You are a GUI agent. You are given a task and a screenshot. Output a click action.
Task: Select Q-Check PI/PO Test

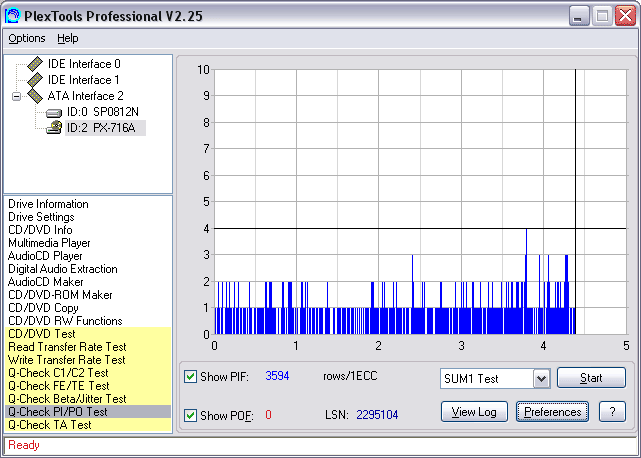pos(88,412)
